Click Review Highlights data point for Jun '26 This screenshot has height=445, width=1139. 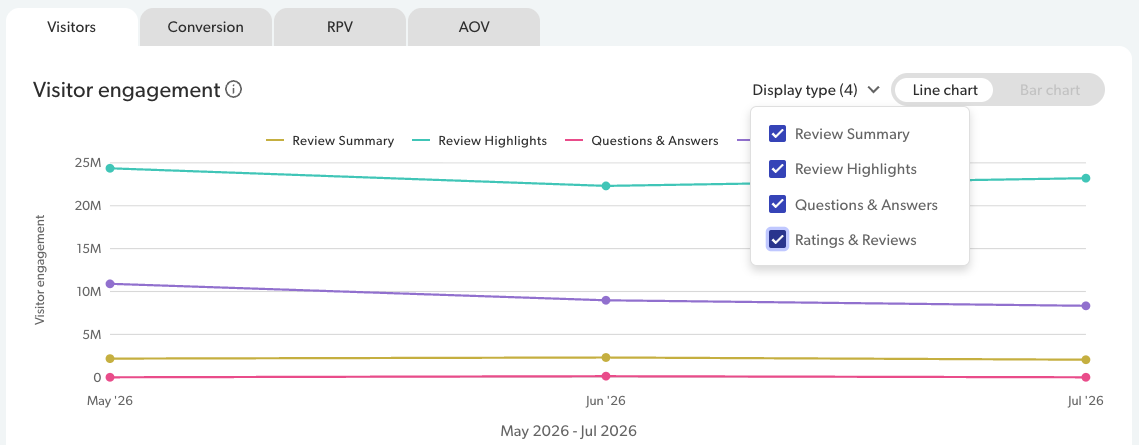click(606, 186)
